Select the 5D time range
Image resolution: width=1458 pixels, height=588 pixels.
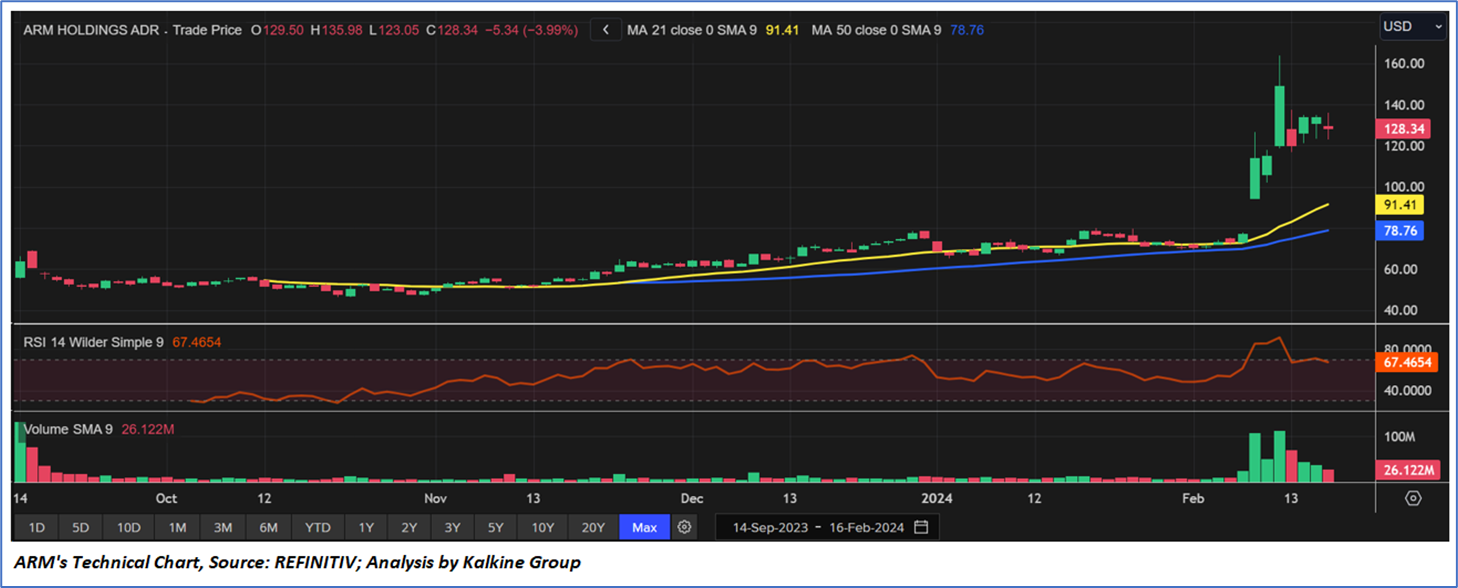pyautogui.click(x=80, y=527)
